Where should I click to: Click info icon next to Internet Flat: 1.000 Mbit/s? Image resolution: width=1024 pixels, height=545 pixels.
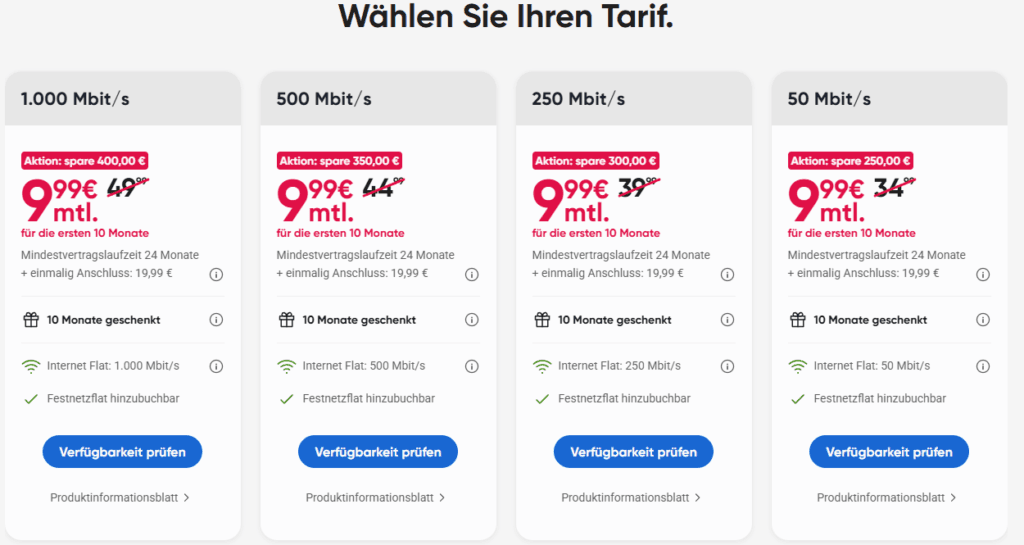tap(216, 366)
